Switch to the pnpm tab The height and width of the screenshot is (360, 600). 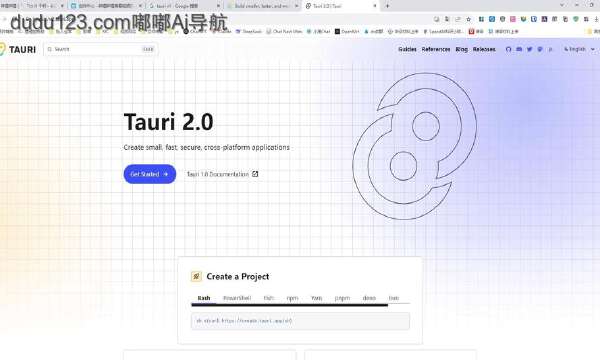[x=342, y=298]
